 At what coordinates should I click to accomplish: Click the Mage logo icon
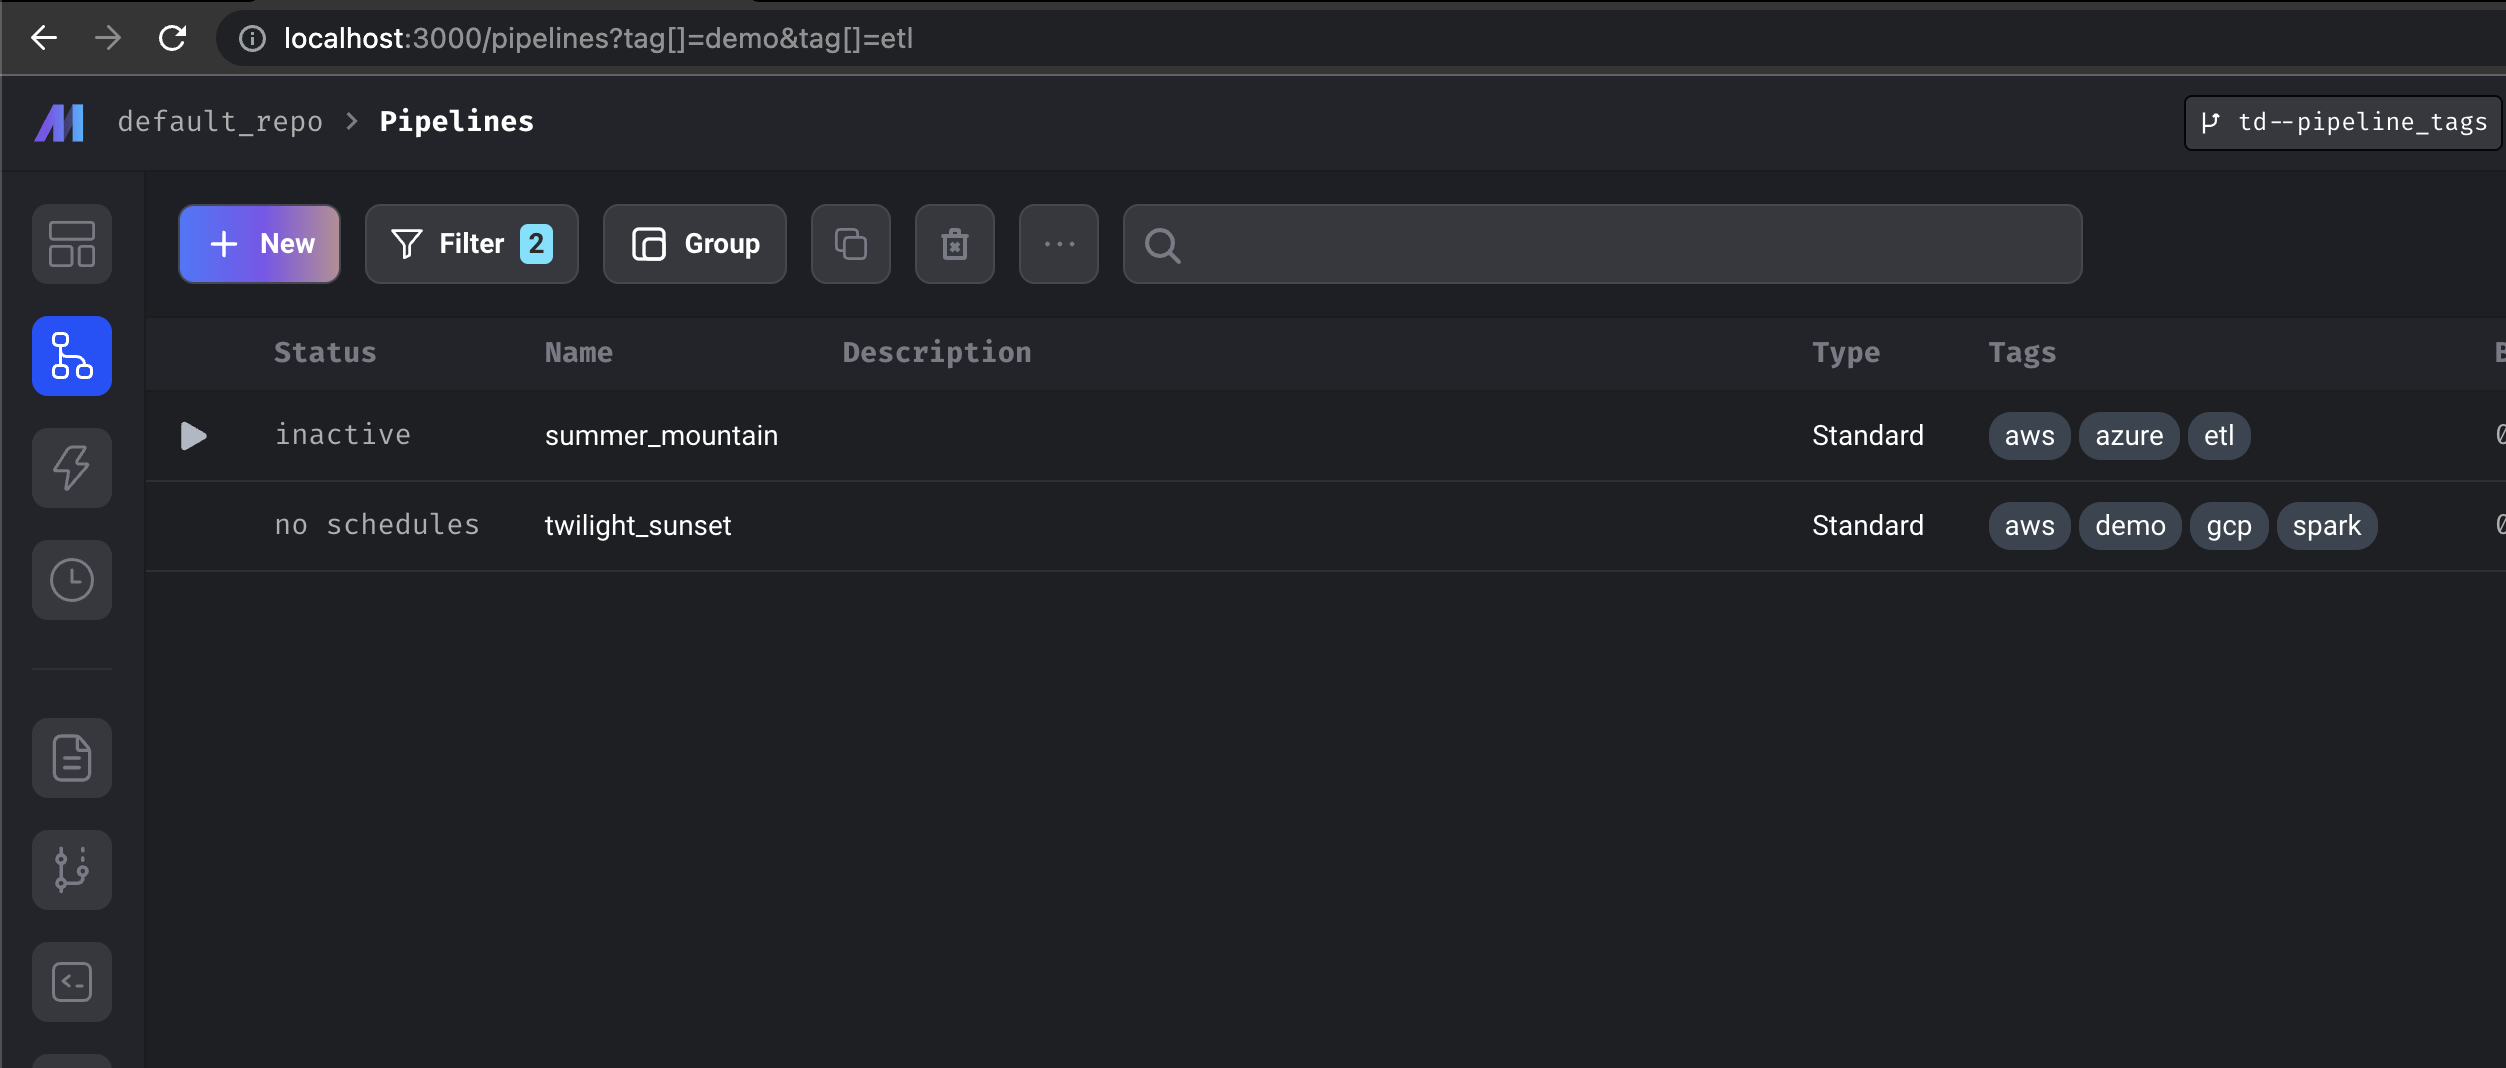click(59, 123)
